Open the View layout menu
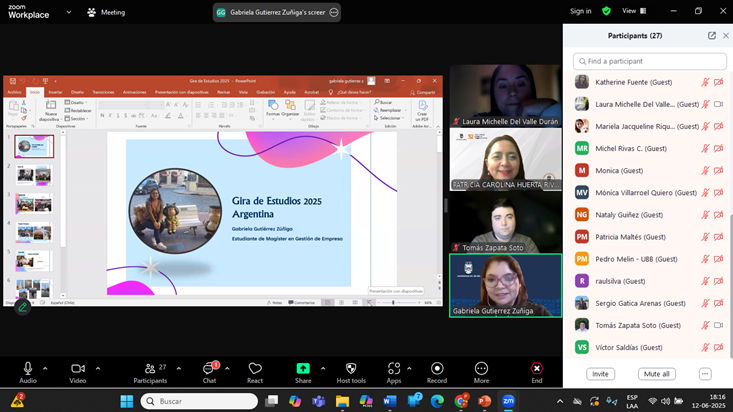 click(634, 11)
